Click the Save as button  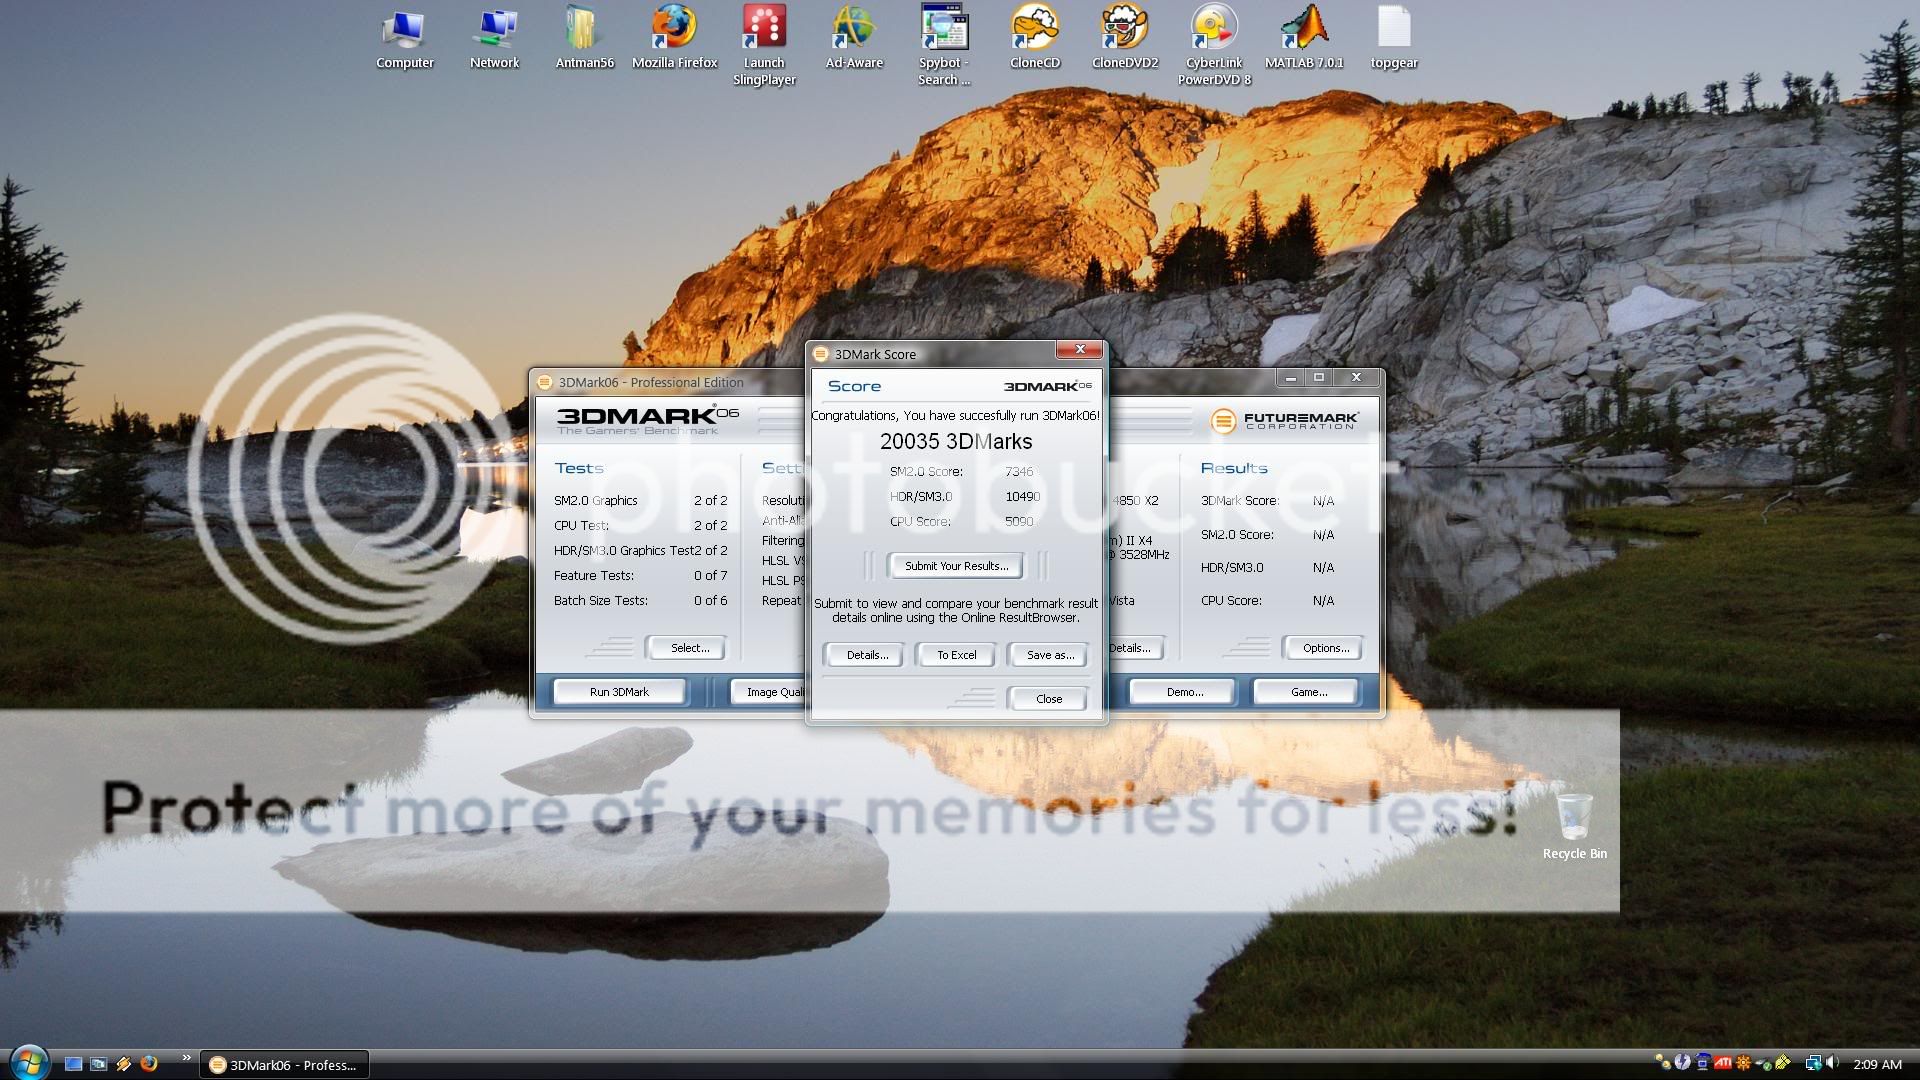pos(1050,655)
